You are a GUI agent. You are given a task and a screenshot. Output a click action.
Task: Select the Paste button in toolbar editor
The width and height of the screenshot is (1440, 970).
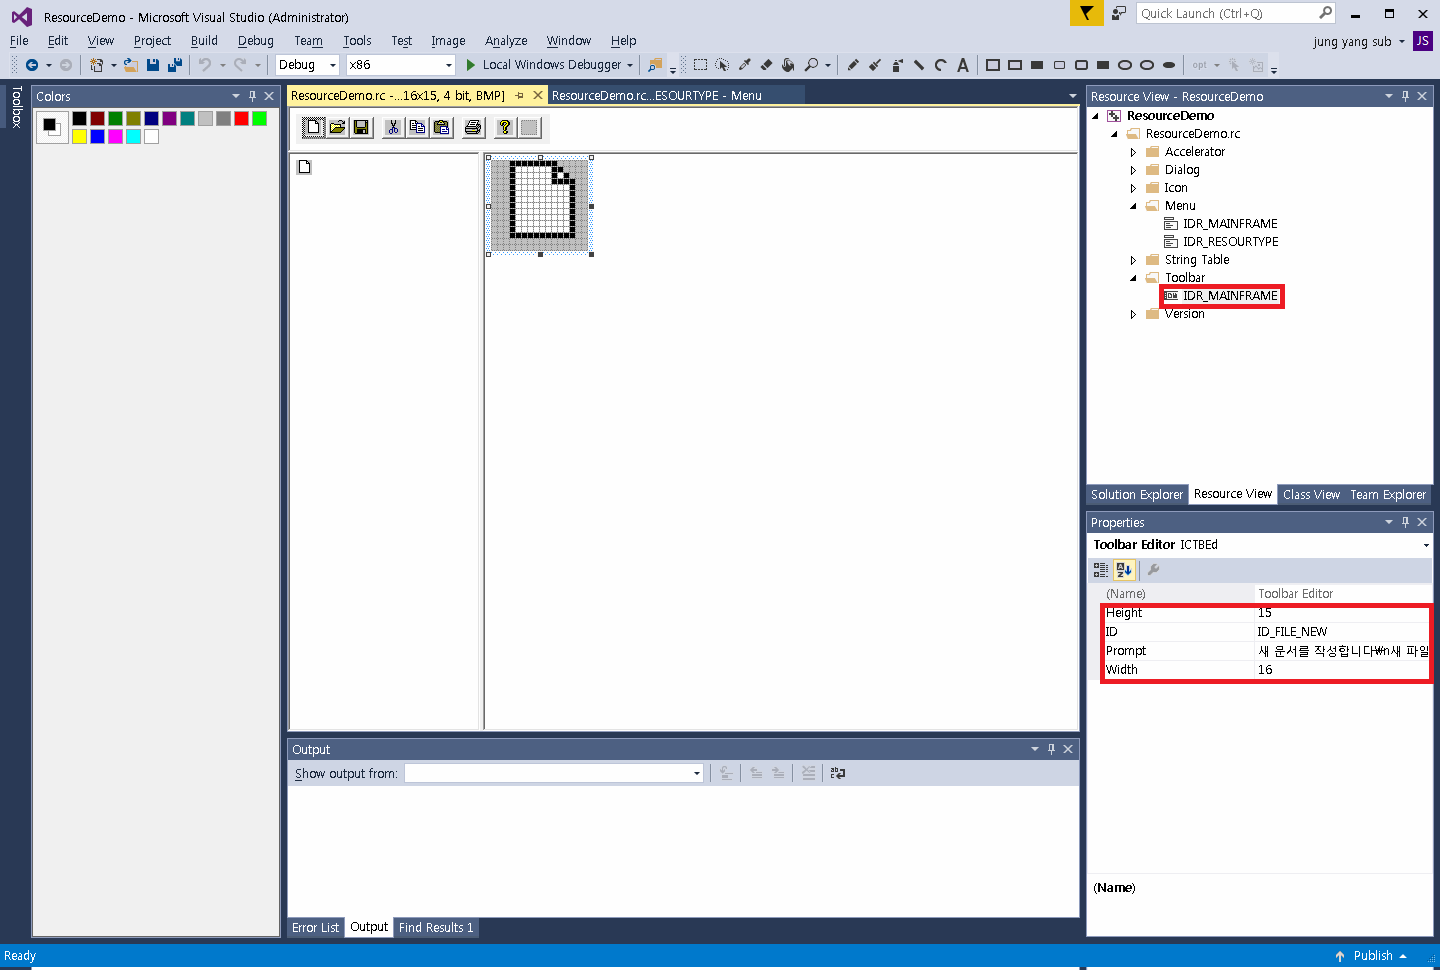click(x=441, y=127)
